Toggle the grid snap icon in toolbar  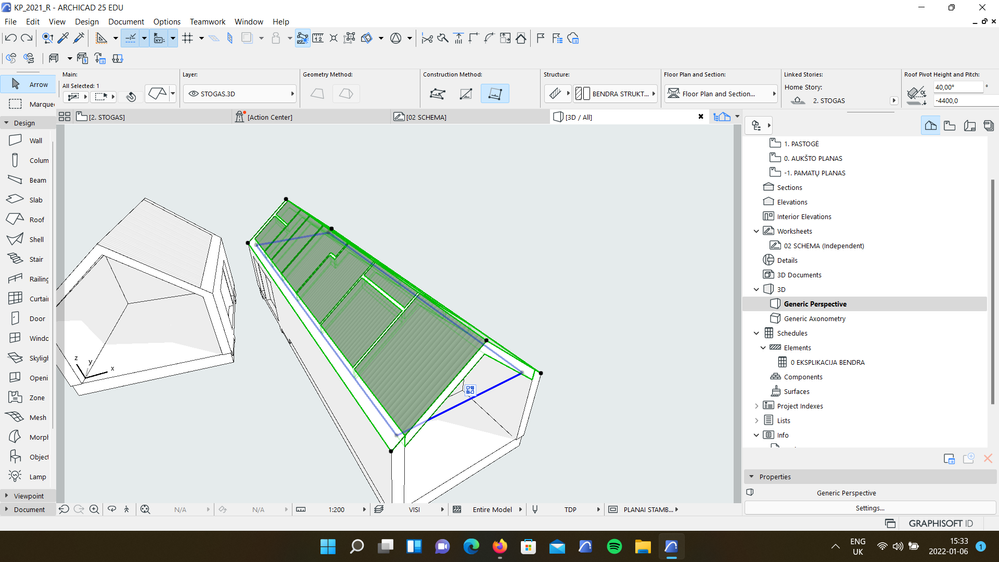point(187,38)
